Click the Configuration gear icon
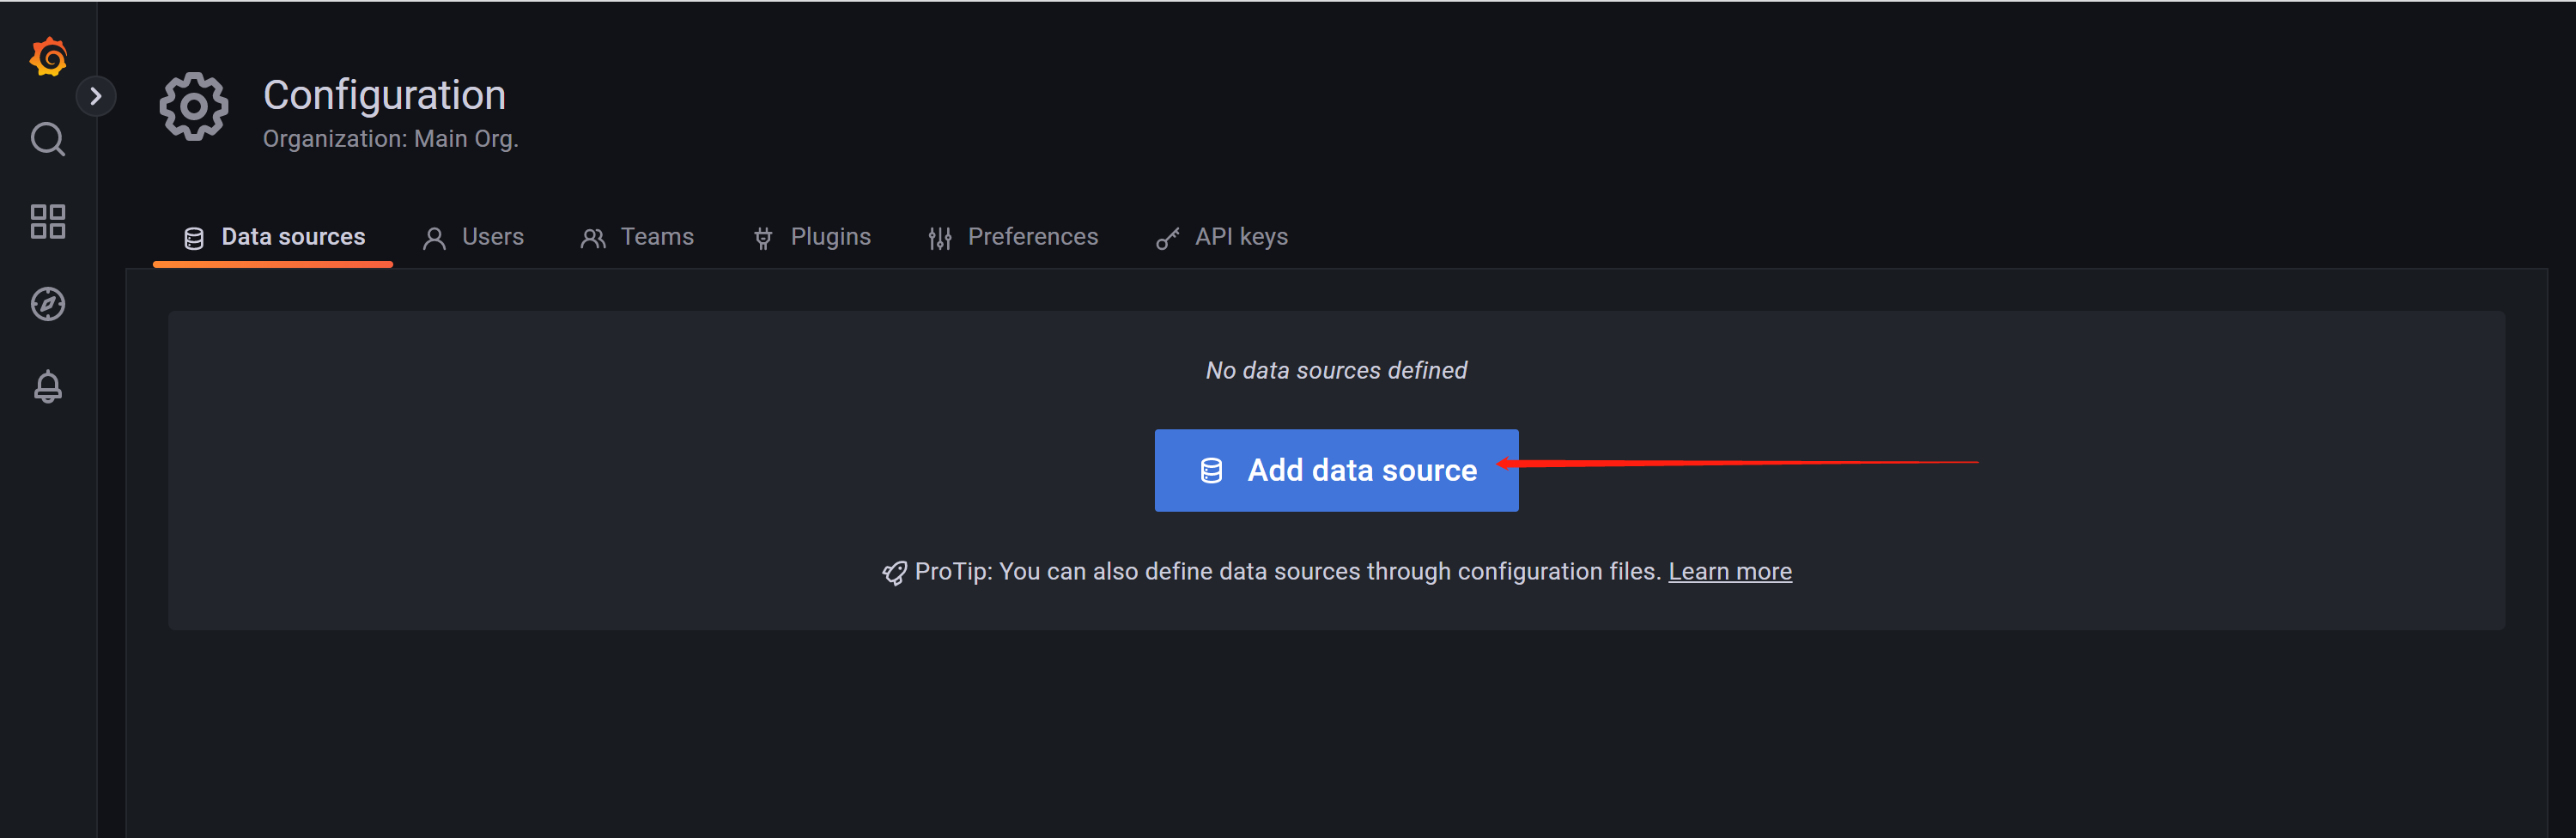Screen dimensions: 2576x838 [x=194, y=106]
